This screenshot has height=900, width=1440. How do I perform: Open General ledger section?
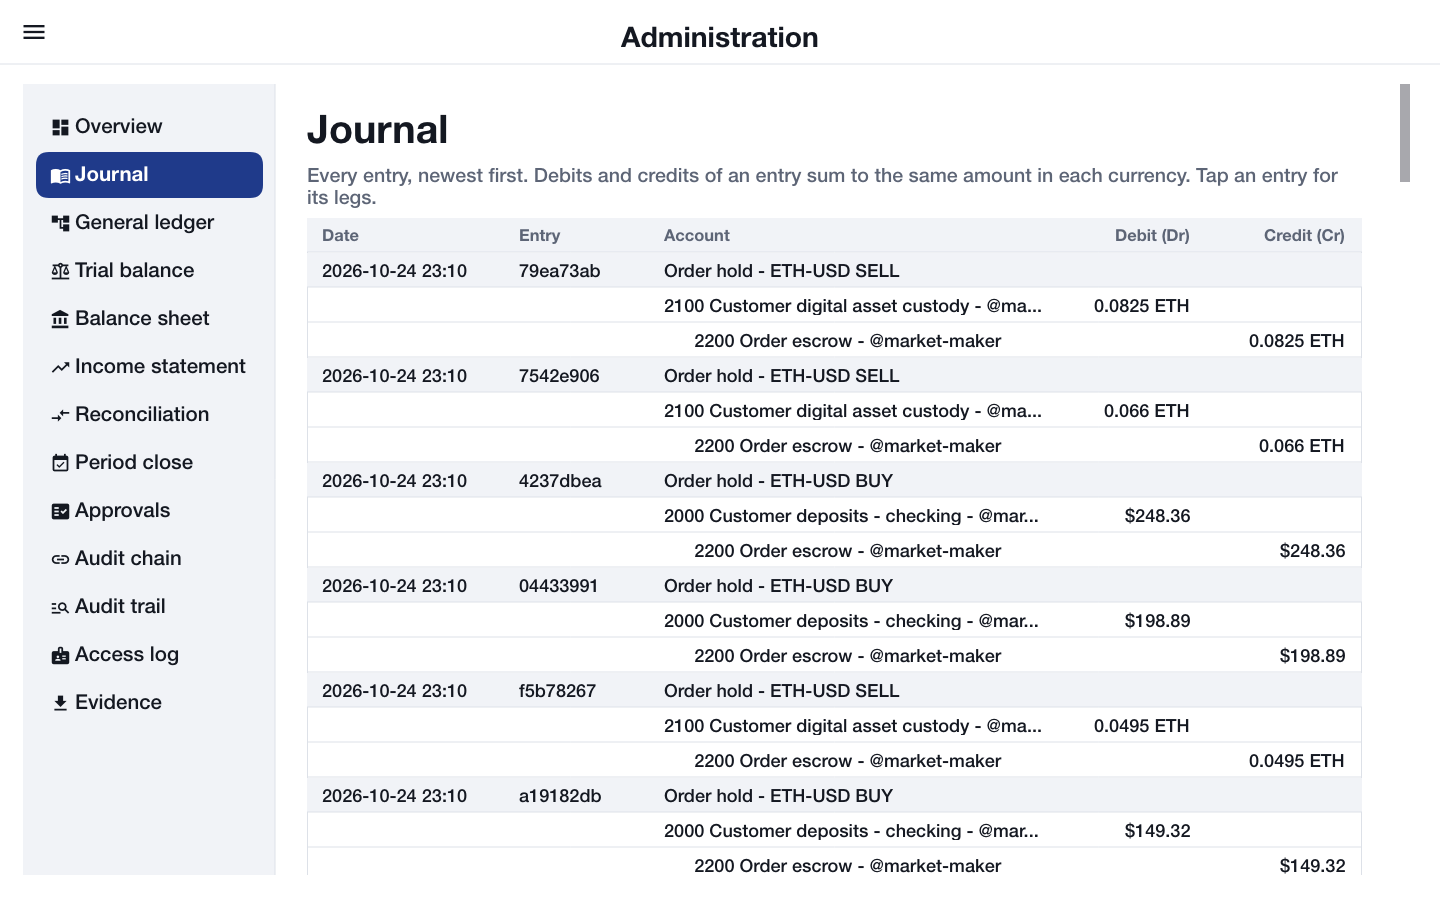click(x=149, y=223)
